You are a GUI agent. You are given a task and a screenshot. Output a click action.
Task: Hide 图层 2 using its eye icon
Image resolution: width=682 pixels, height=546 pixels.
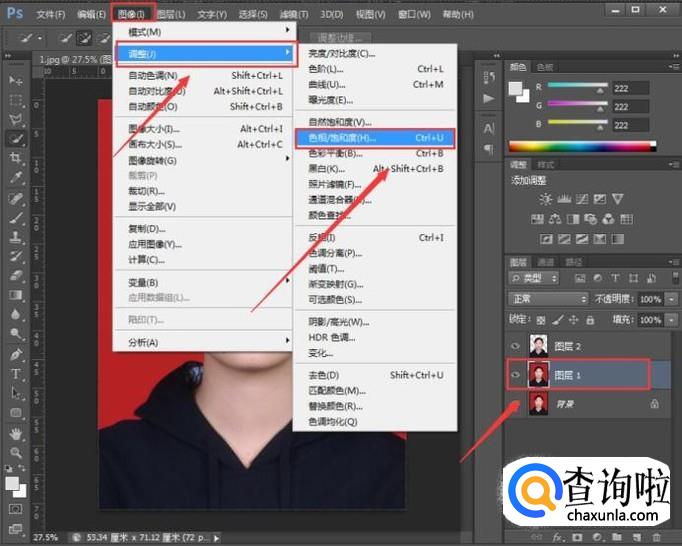point(516,346)
